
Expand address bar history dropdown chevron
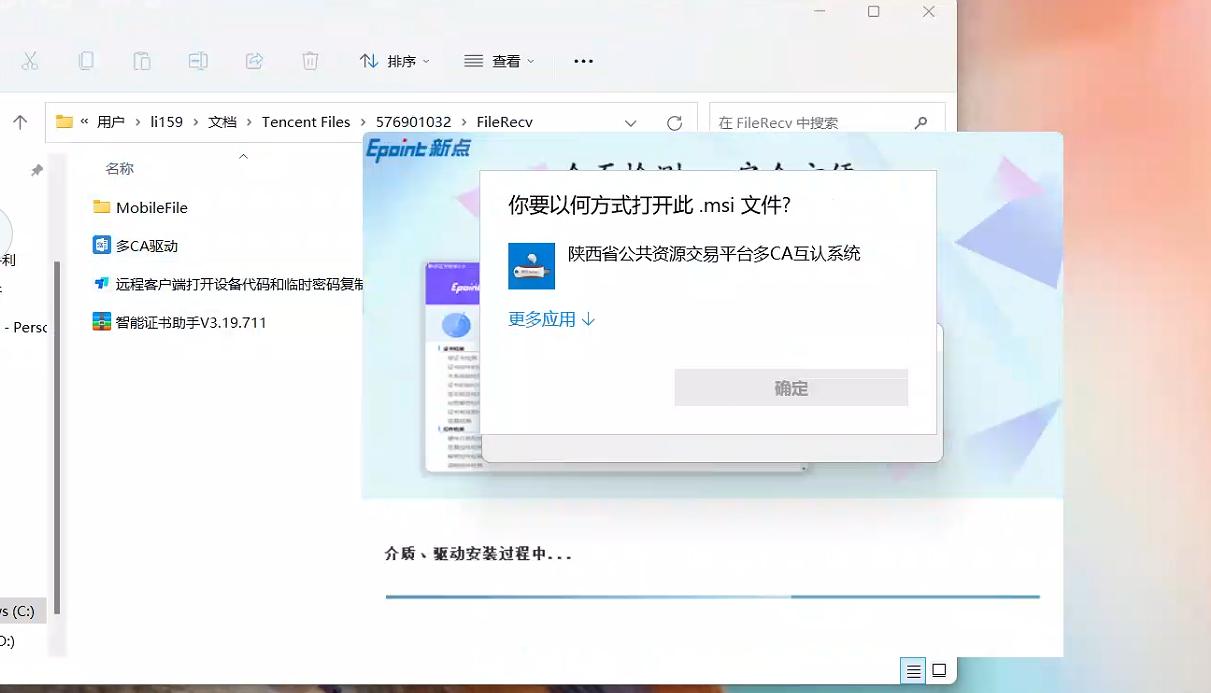(630, 123)
